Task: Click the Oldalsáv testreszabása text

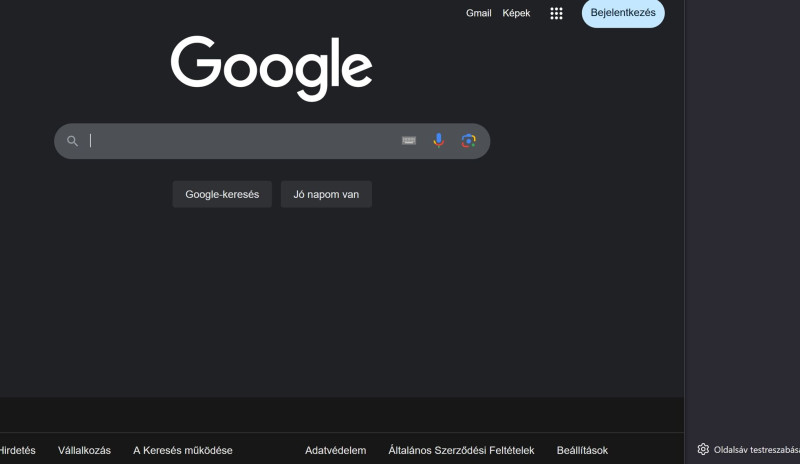Action: [x=757, y=450]
